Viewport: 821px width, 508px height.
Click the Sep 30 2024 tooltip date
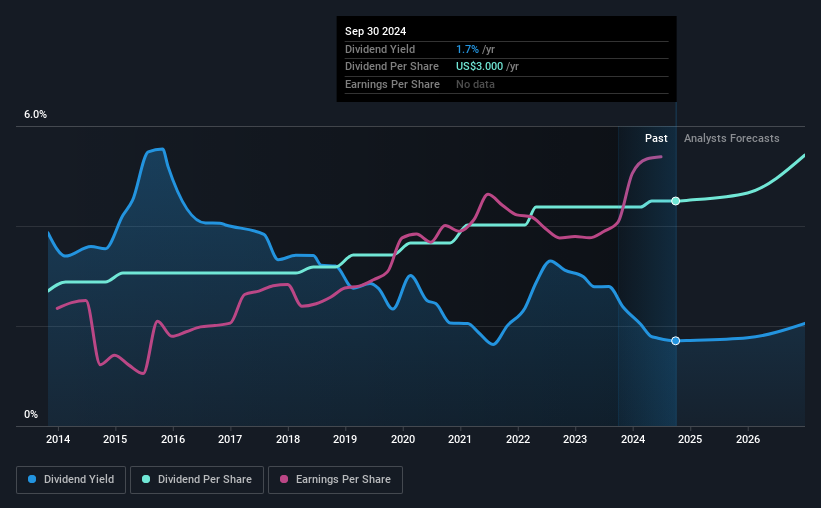(375, 31)
